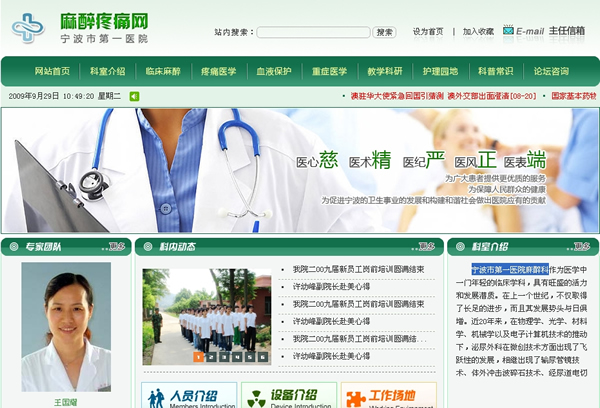Image resolution: width=600 pixels, height=408 pixels.
Task: Open 疼痛医学 navigation item
Action: (x=218, y=71)
